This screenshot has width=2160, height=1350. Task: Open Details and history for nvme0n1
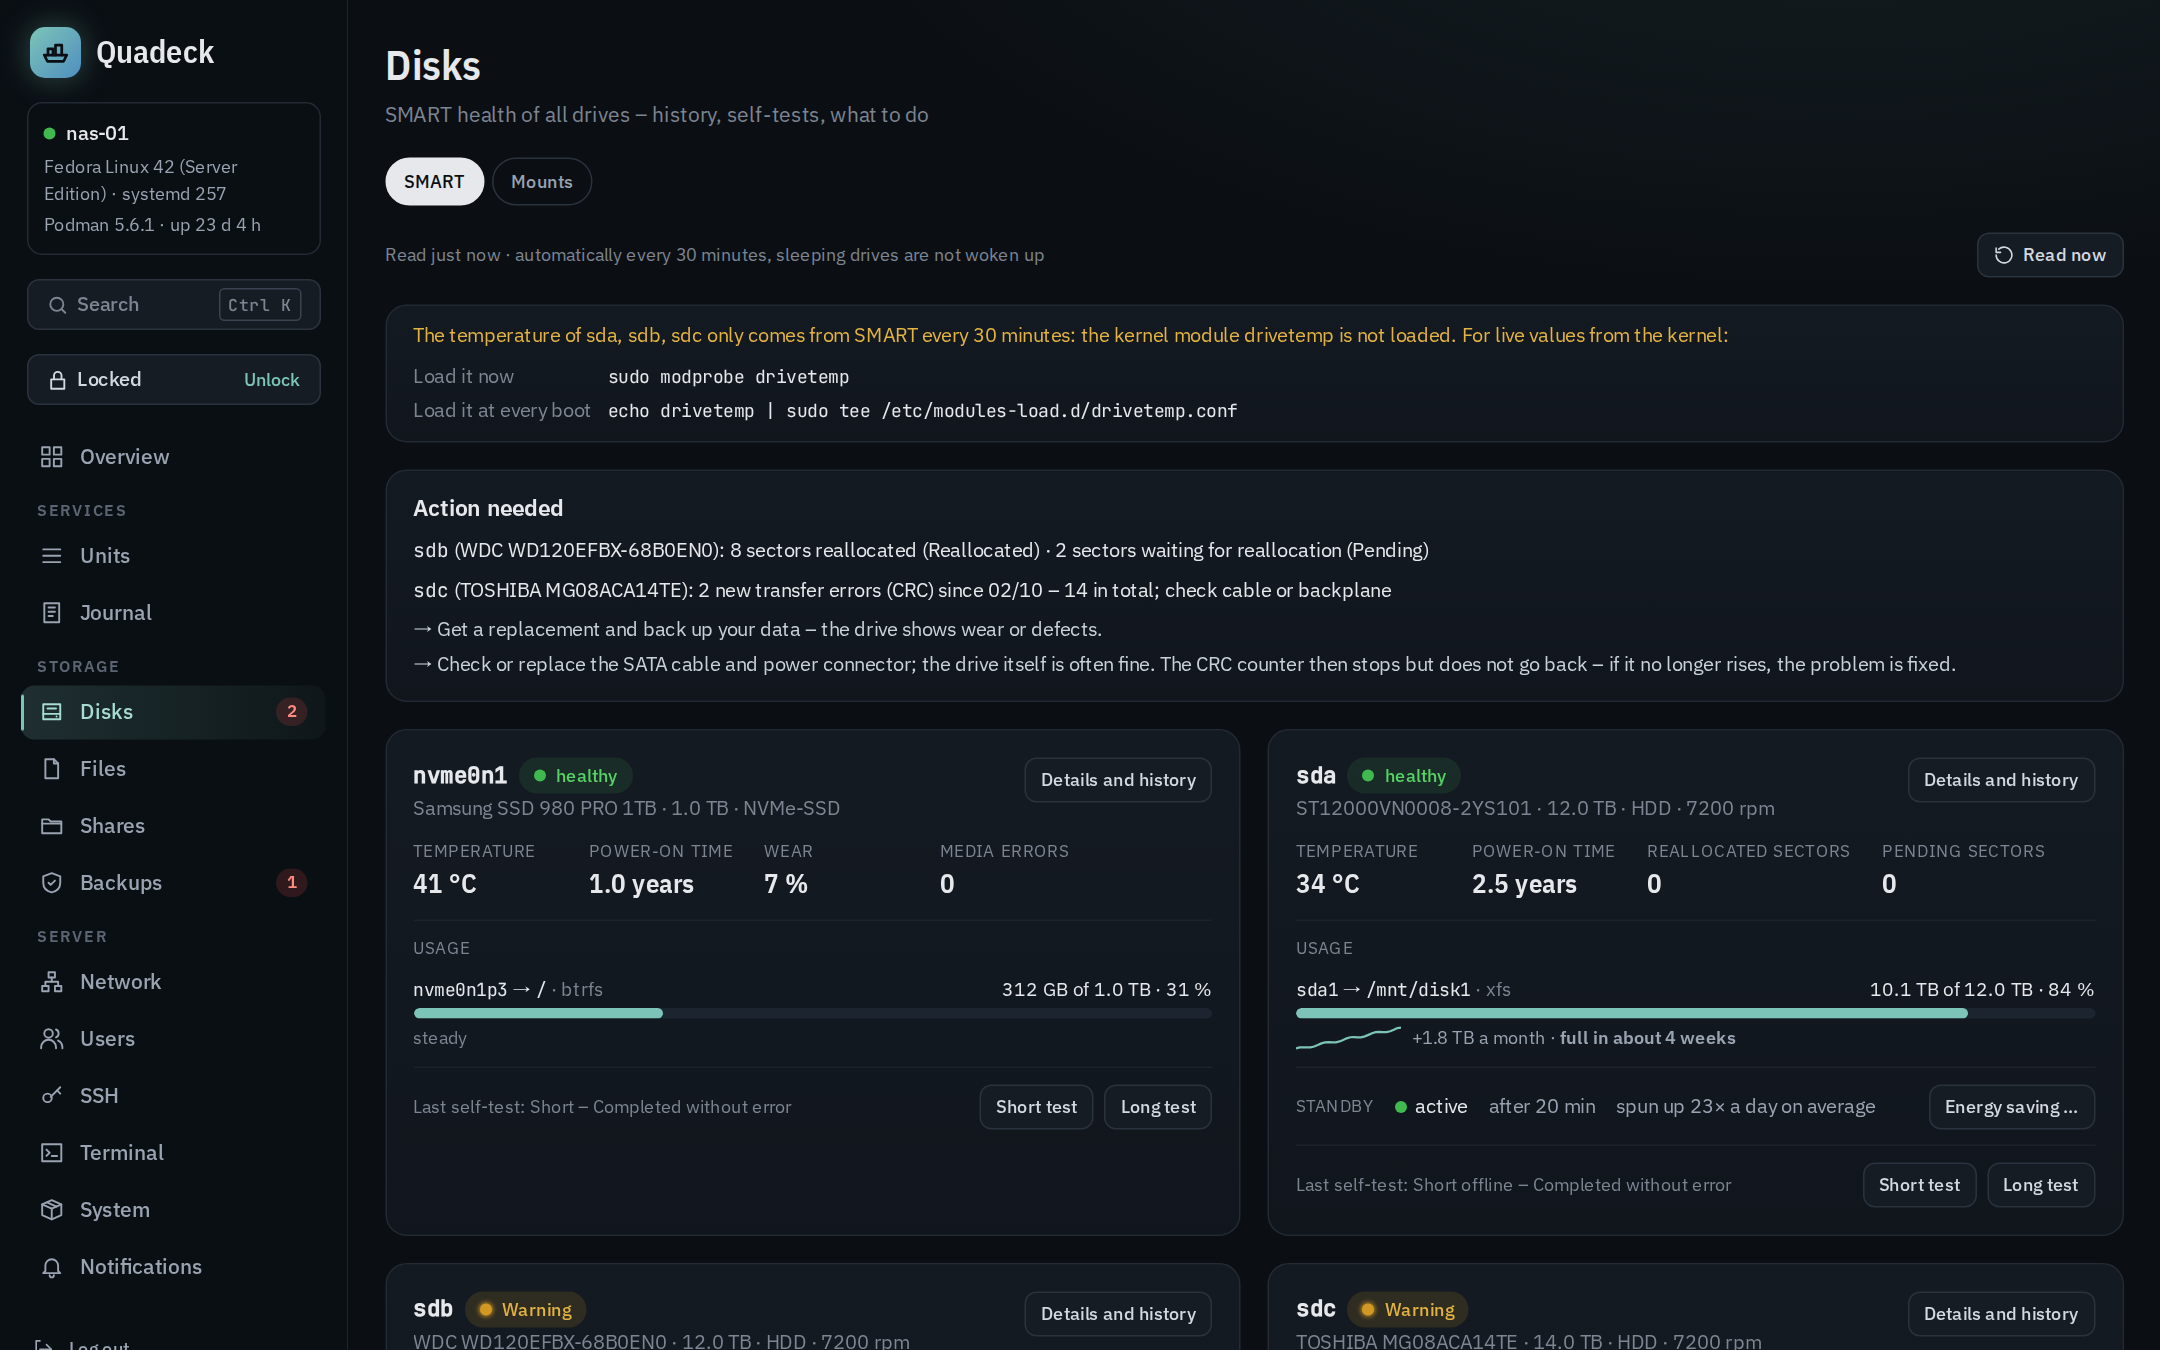[x=1118, y=780]
